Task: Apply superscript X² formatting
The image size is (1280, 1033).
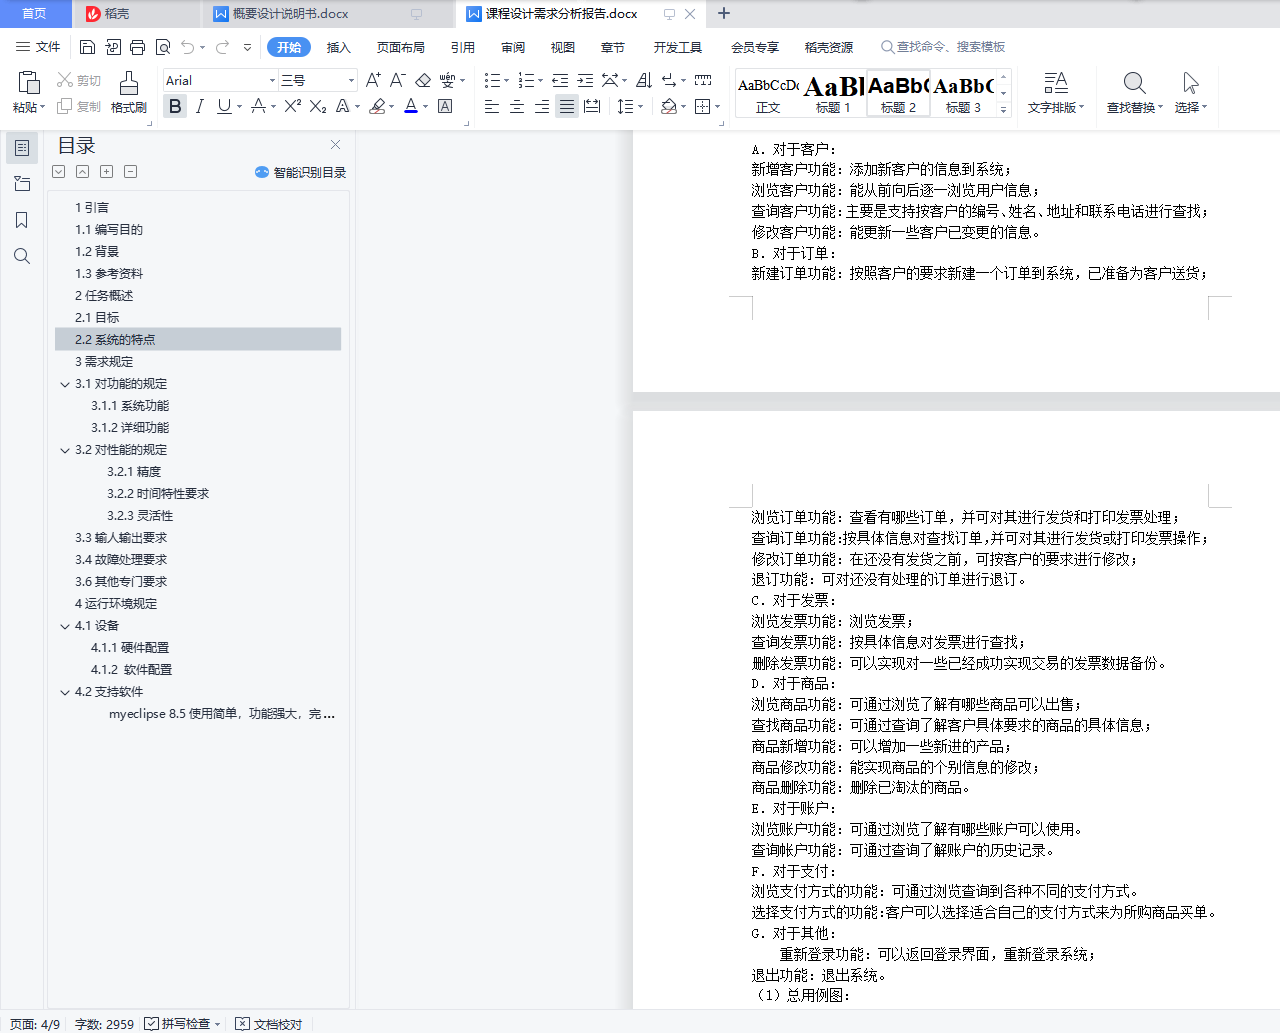Action: [x=292, y=106]
